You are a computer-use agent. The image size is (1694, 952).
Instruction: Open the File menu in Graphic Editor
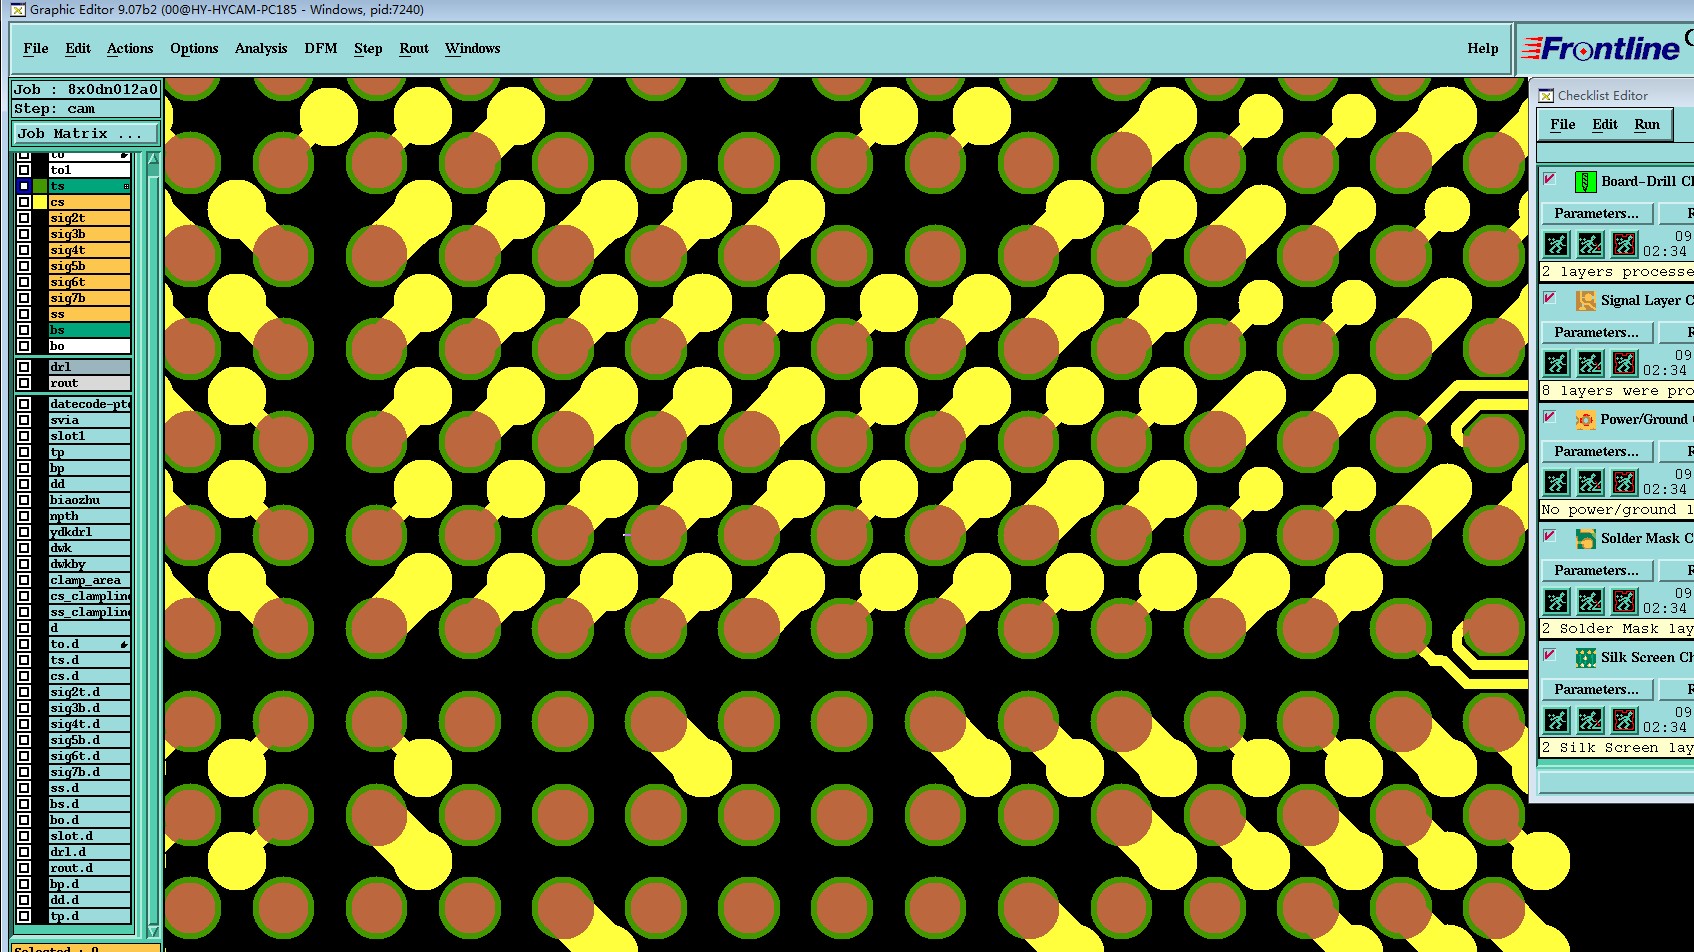point(36,48)
